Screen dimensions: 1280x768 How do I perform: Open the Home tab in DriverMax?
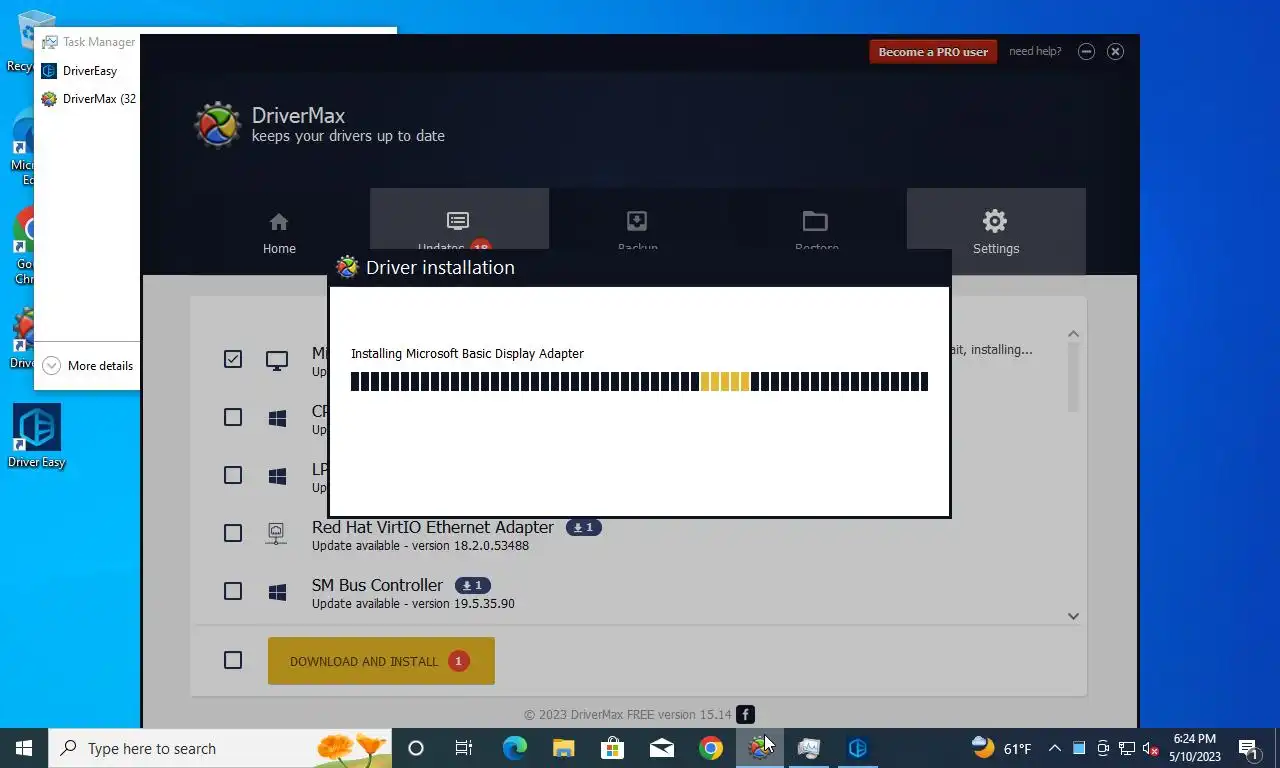click(x=279, y=232)
